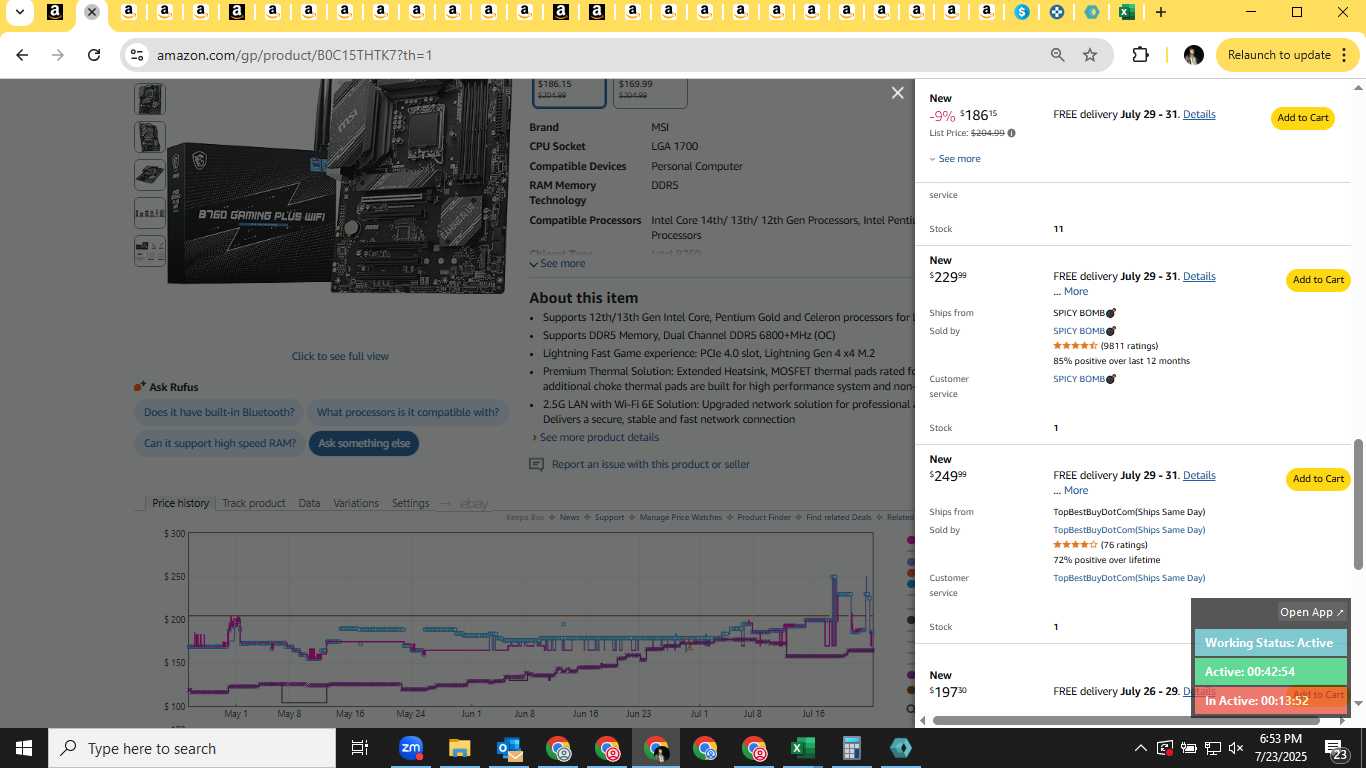Close the current active browser tab
Viewport: 1366px width, 768px height.
(91, 12)
